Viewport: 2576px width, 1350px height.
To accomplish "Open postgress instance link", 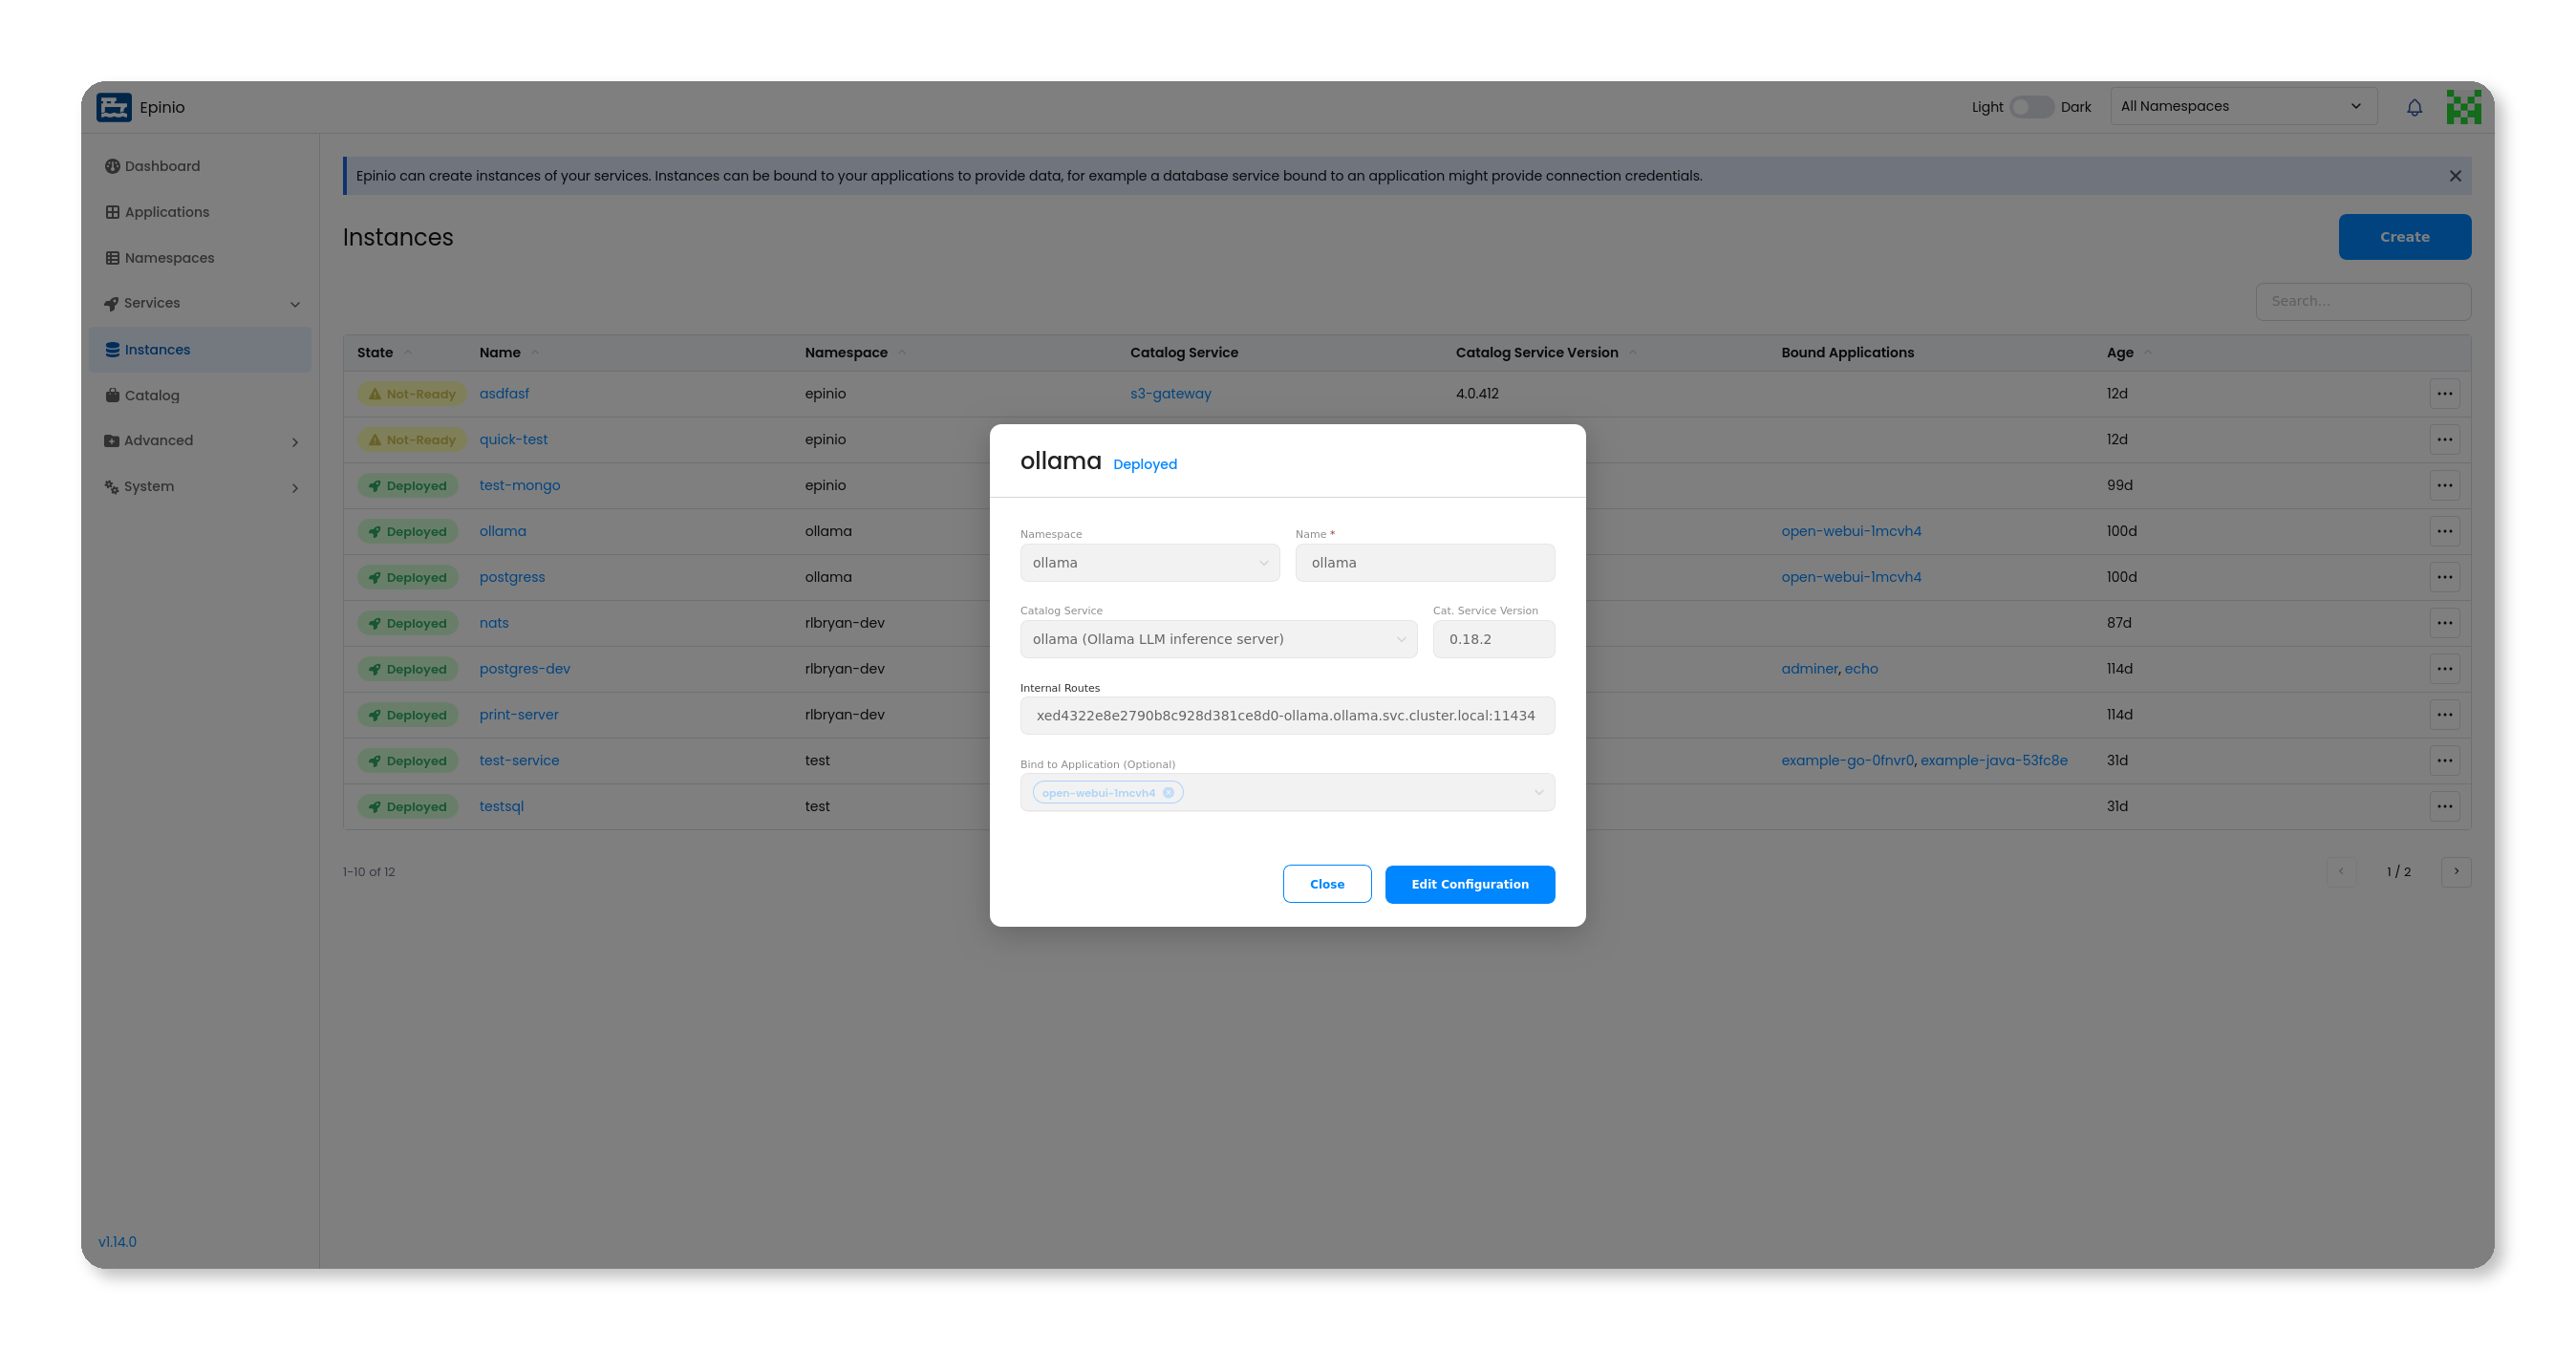I will (x=512, y=577).
